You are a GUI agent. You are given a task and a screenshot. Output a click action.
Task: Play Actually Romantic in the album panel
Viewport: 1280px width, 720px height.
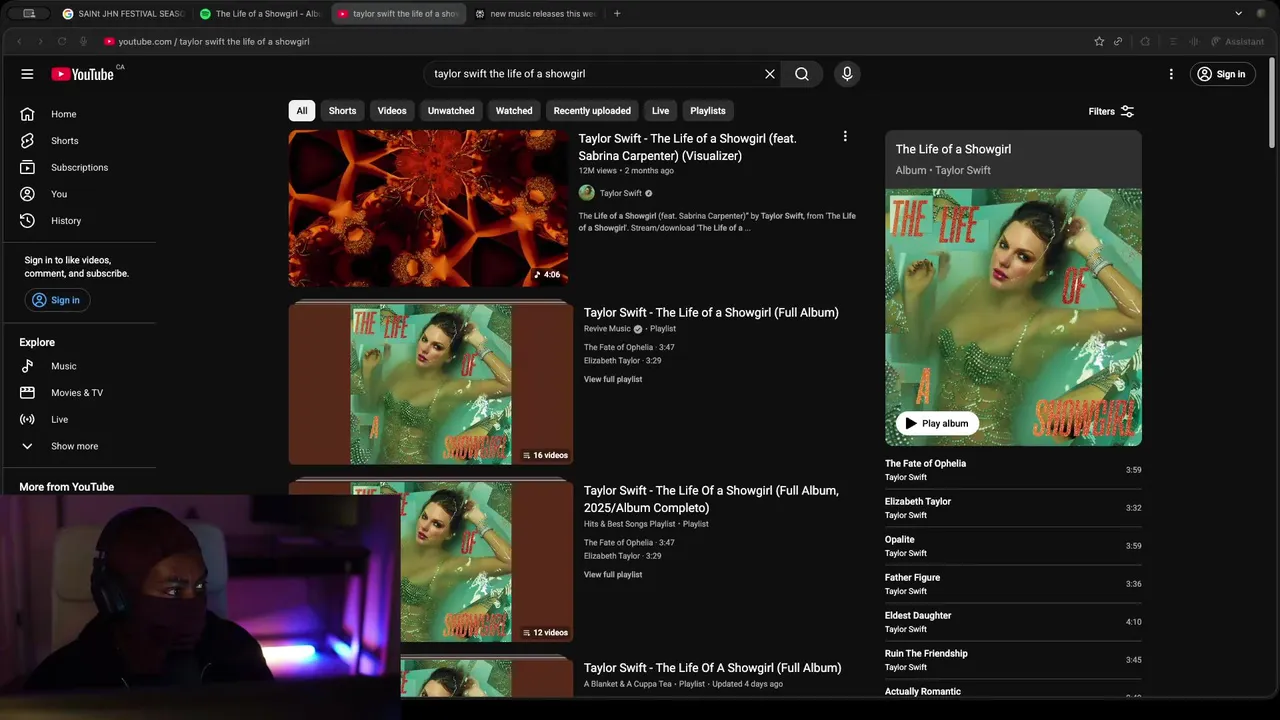[x=1013, y=692]
